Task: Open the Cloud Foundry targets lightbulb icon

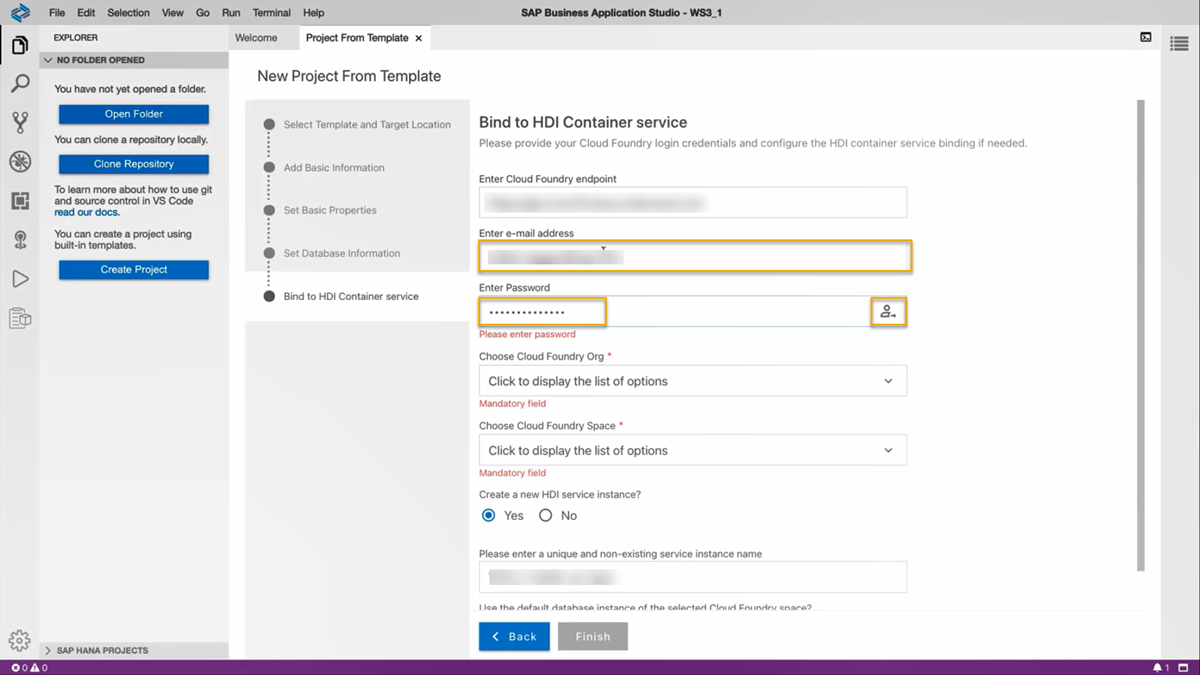Action: pos(20,240)
